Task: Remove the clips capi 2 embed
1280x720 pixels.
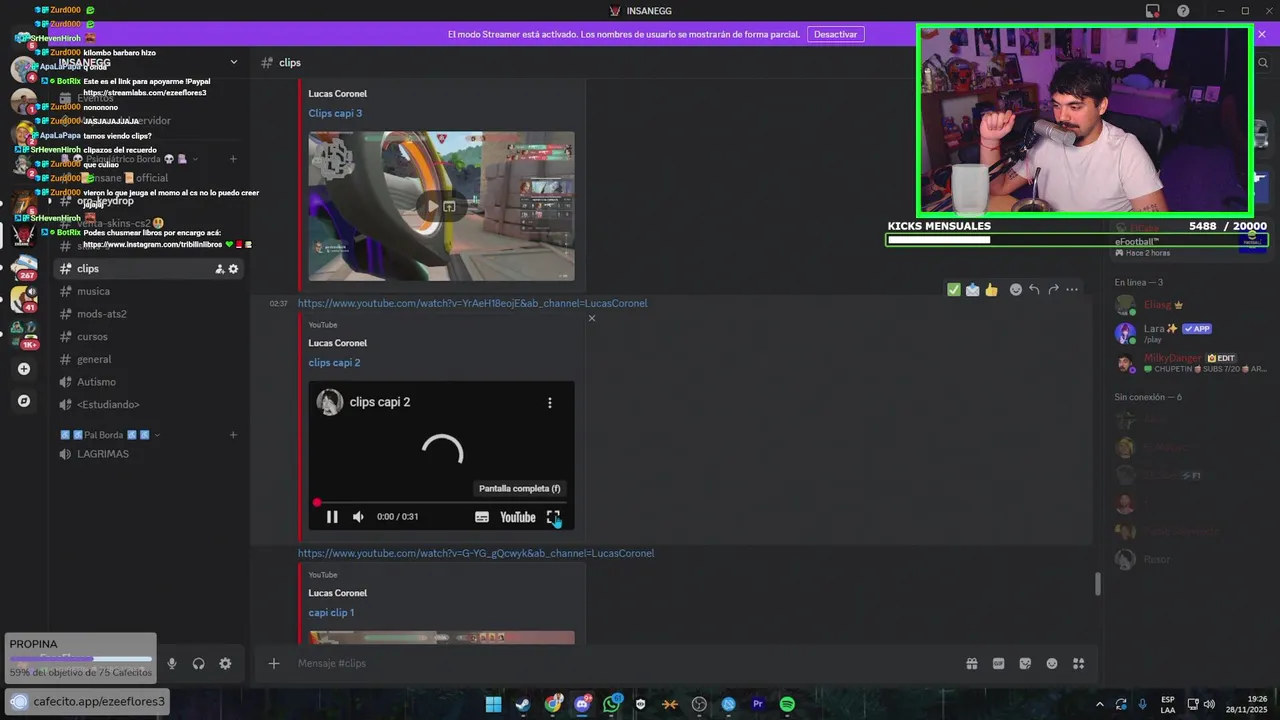Action: (x=591, y=318)
